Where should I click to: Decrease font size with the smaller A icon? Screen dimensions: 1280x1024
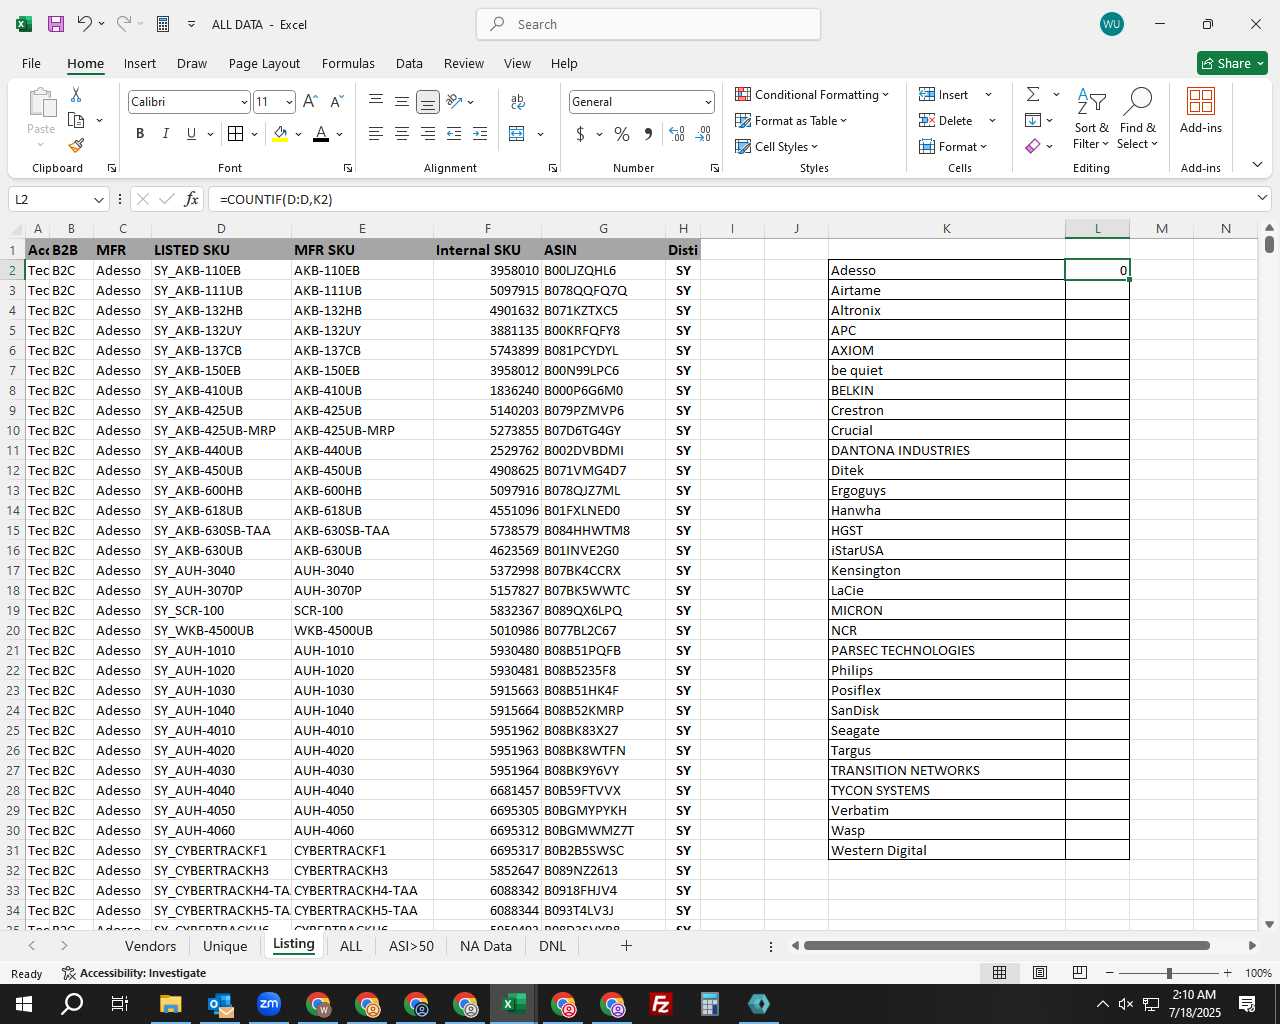pyautogui.click(x=336, y=102)
